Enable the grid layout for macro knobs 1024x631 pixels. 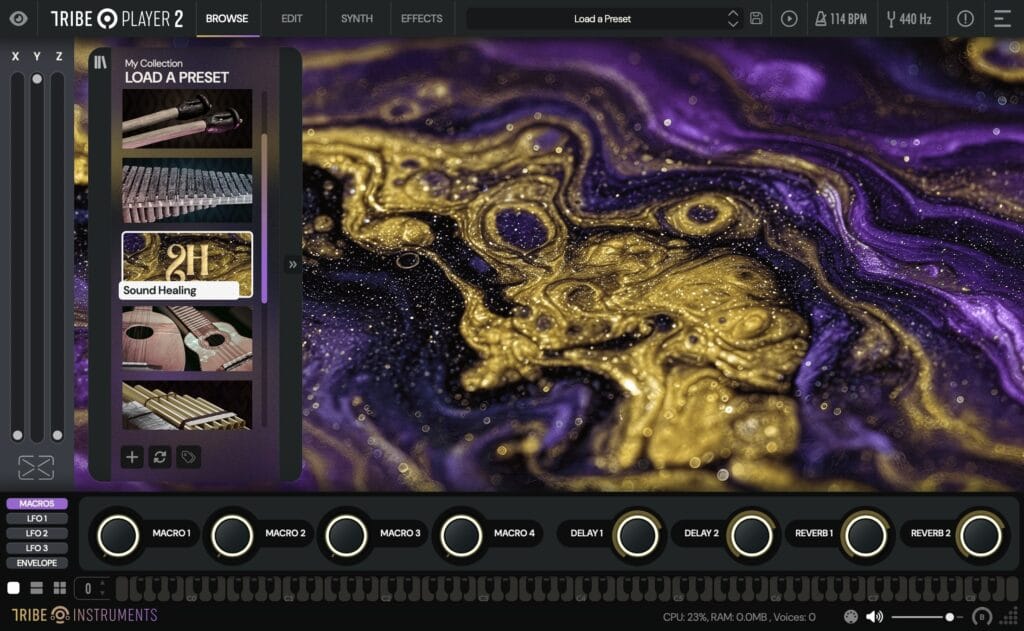[59, 587]
